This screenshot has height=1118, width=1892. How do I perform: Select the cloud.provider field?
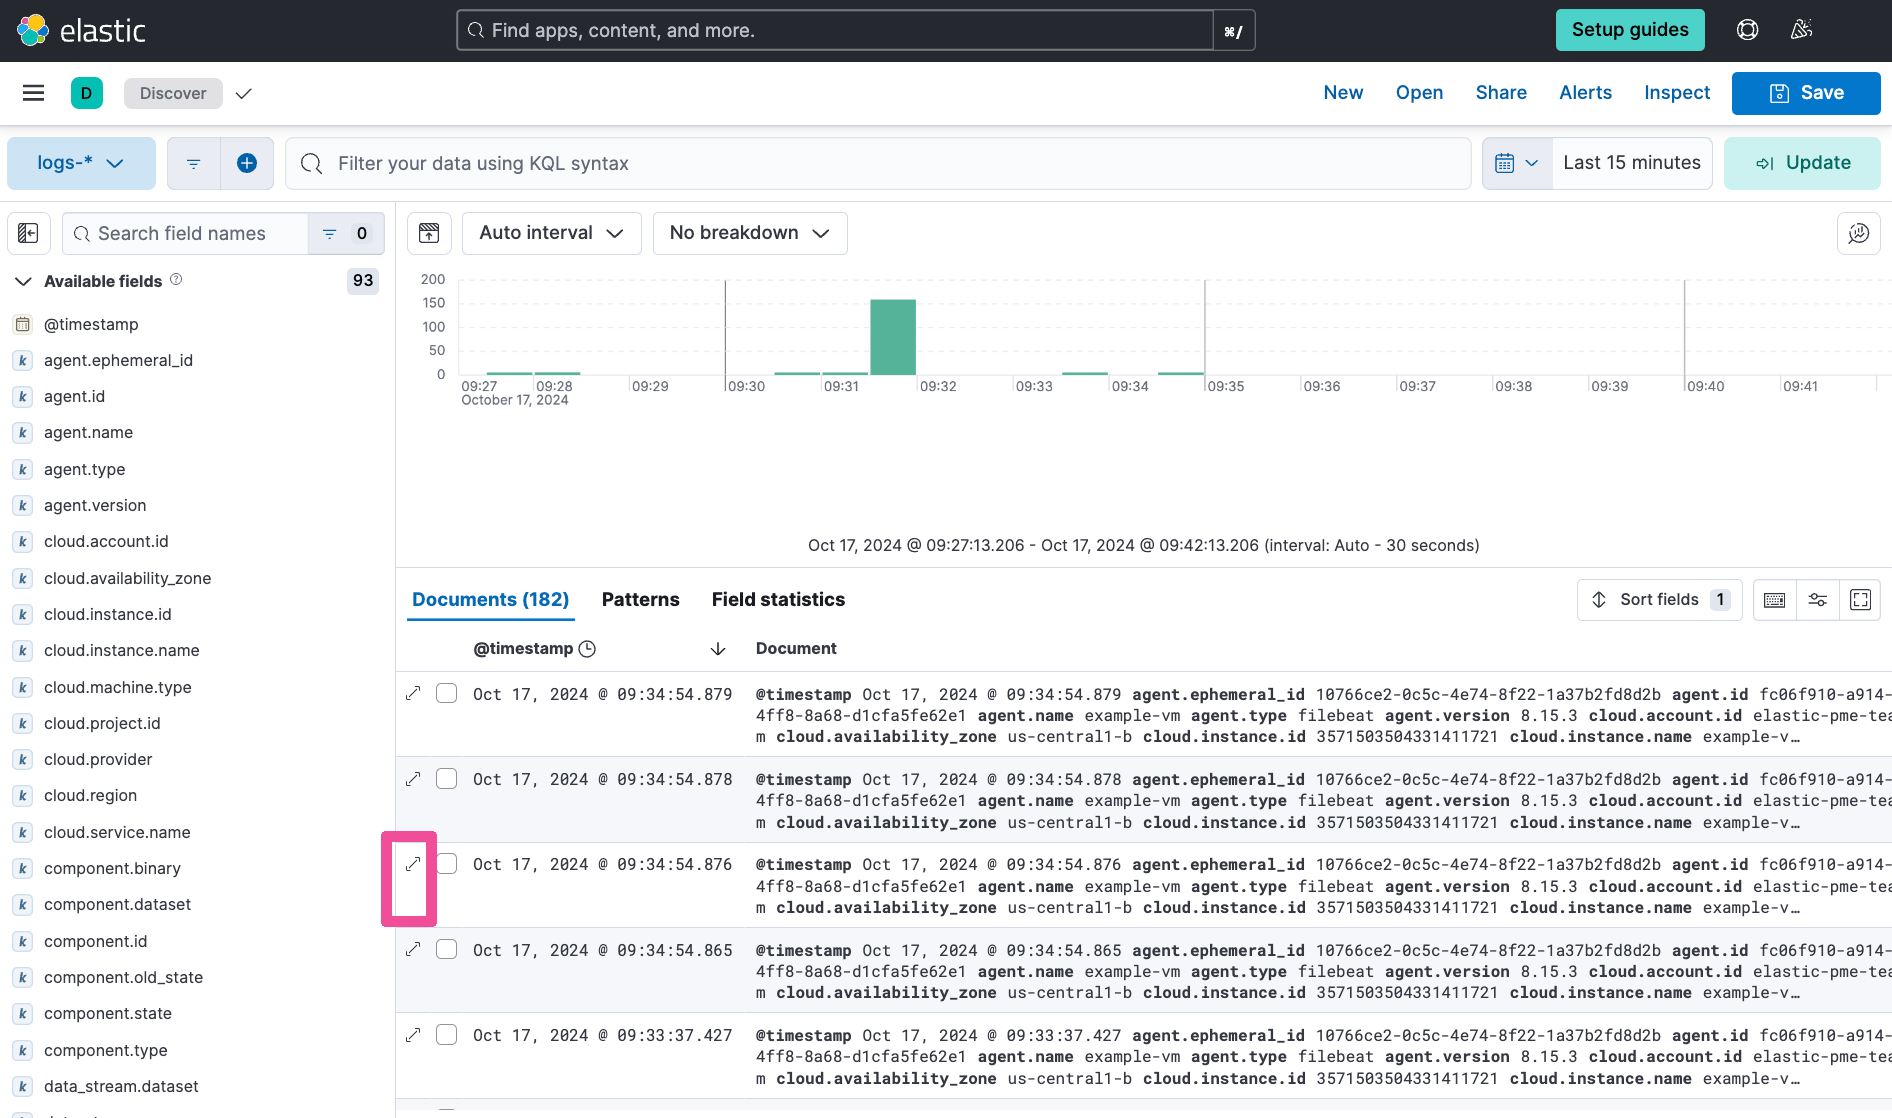click(x=98, y=759)
